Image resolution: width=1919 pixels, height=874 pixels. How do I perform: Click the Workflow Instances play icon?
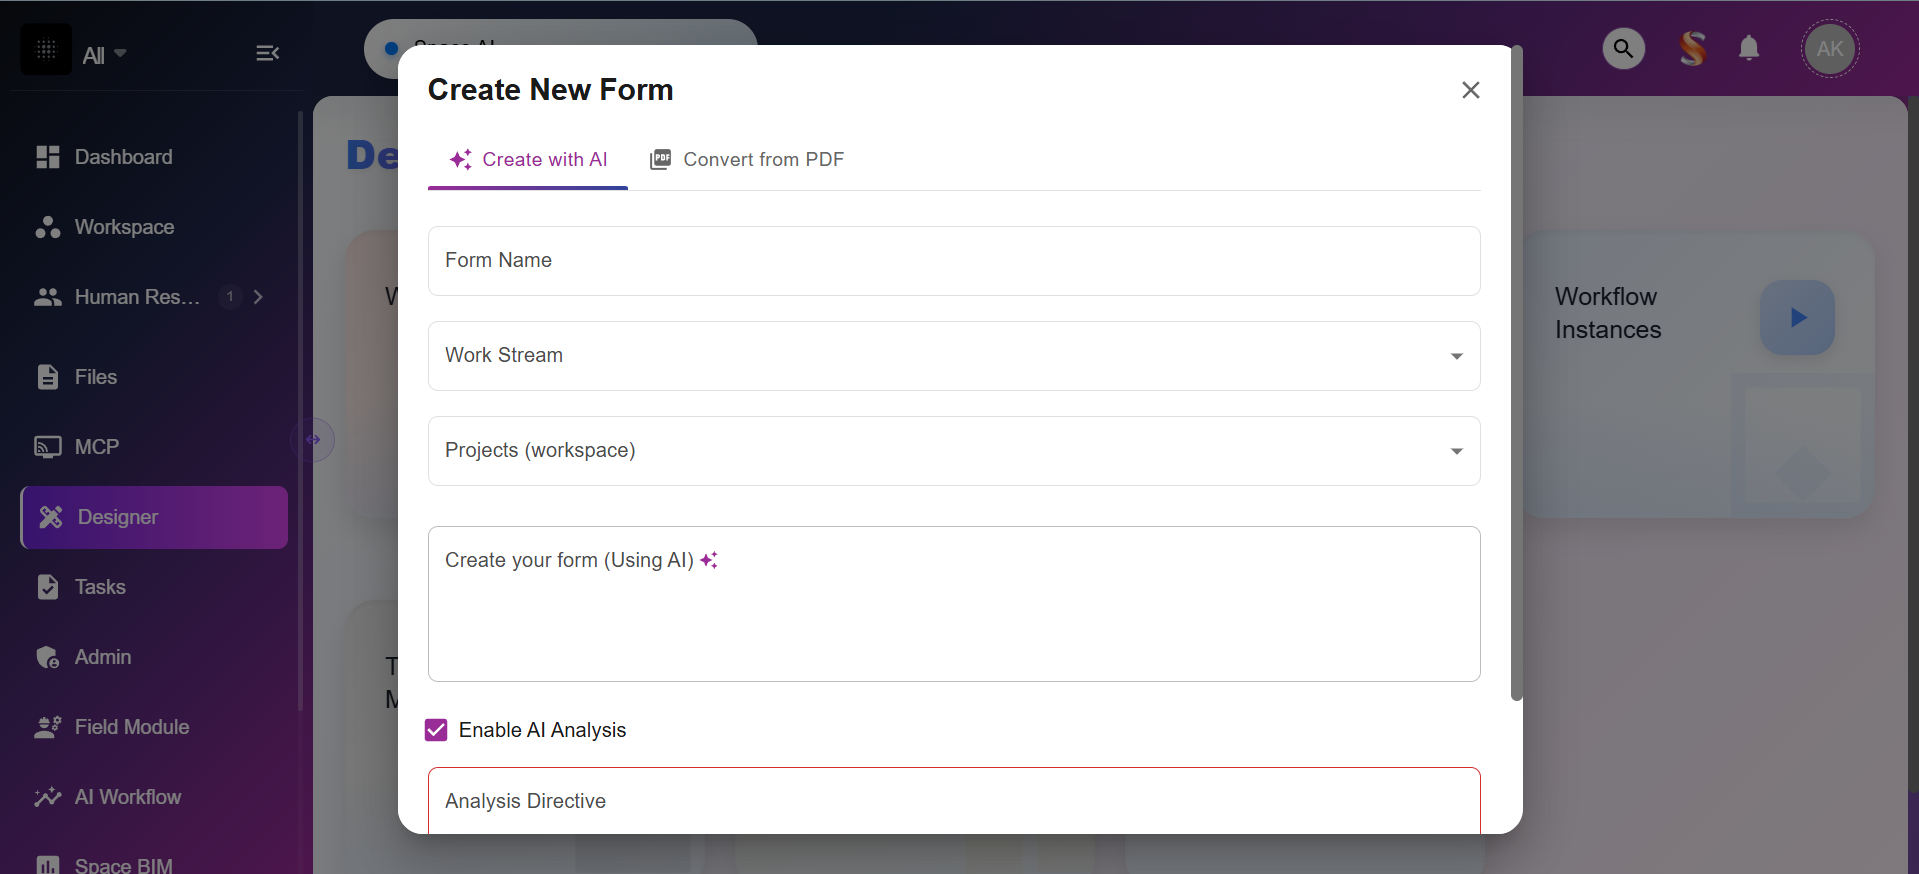tap(1797, 318)
